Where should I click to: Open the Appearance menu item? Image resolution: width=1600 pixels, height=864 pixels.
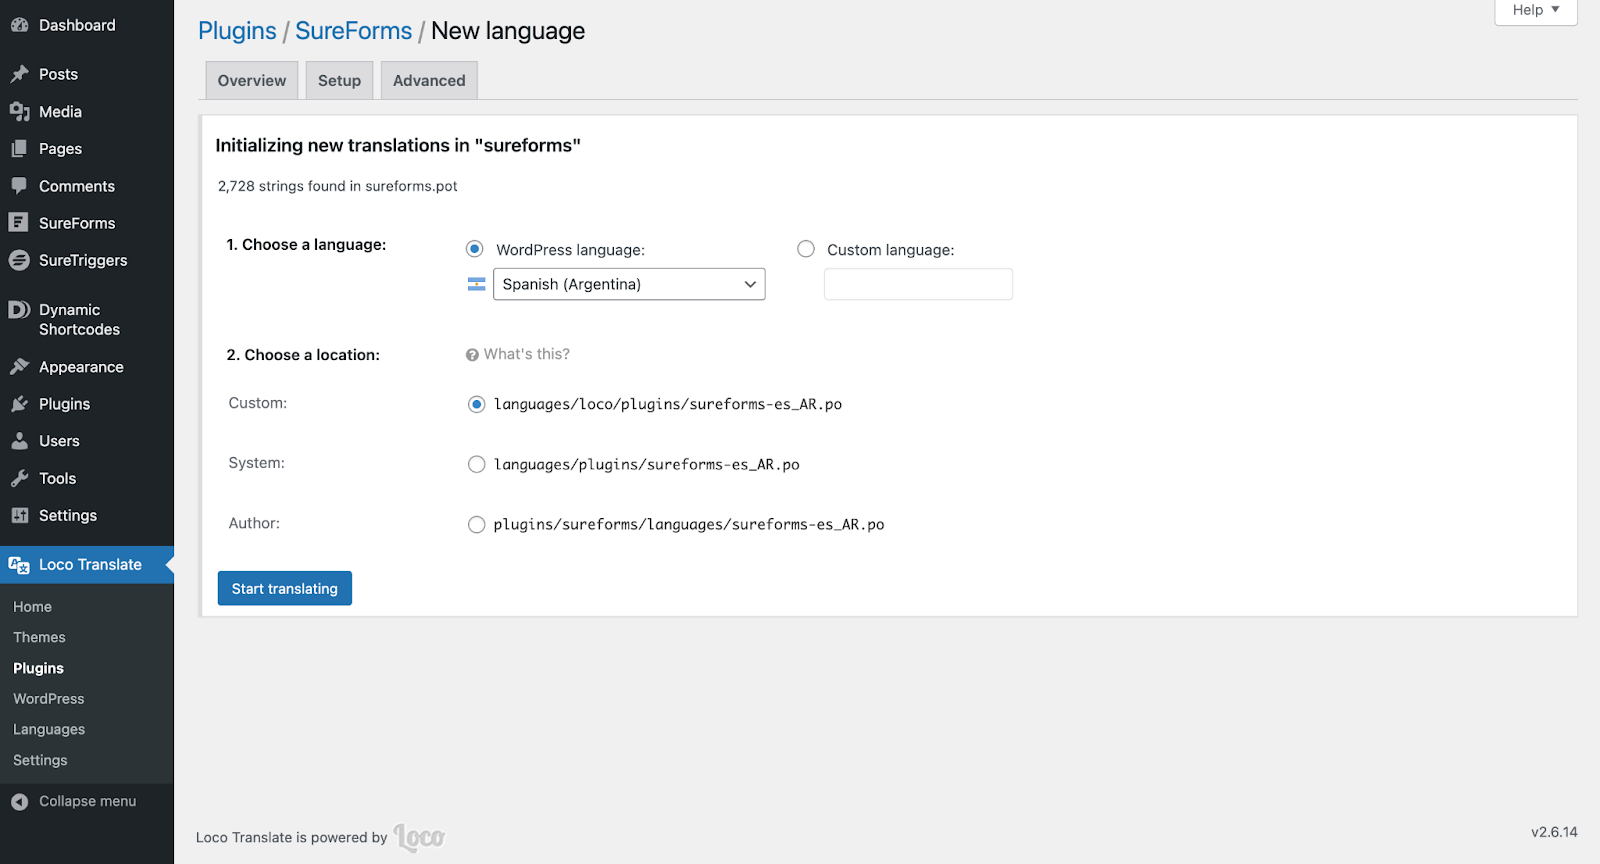[87, 367]
